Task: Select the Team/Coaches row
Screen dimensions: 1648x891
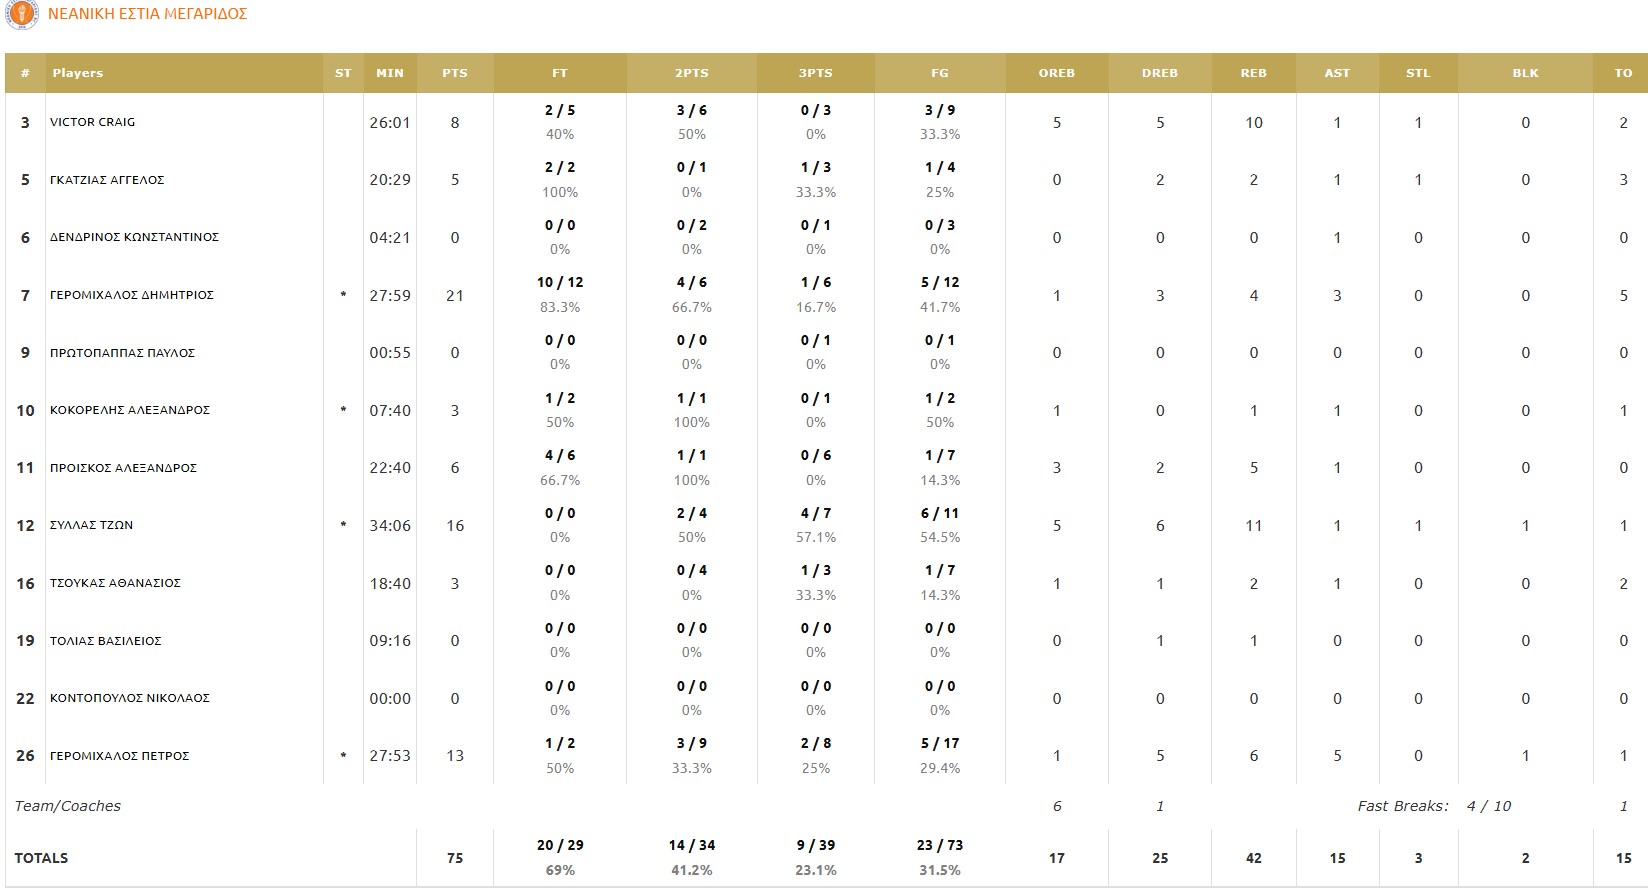Action: (824, 806)
